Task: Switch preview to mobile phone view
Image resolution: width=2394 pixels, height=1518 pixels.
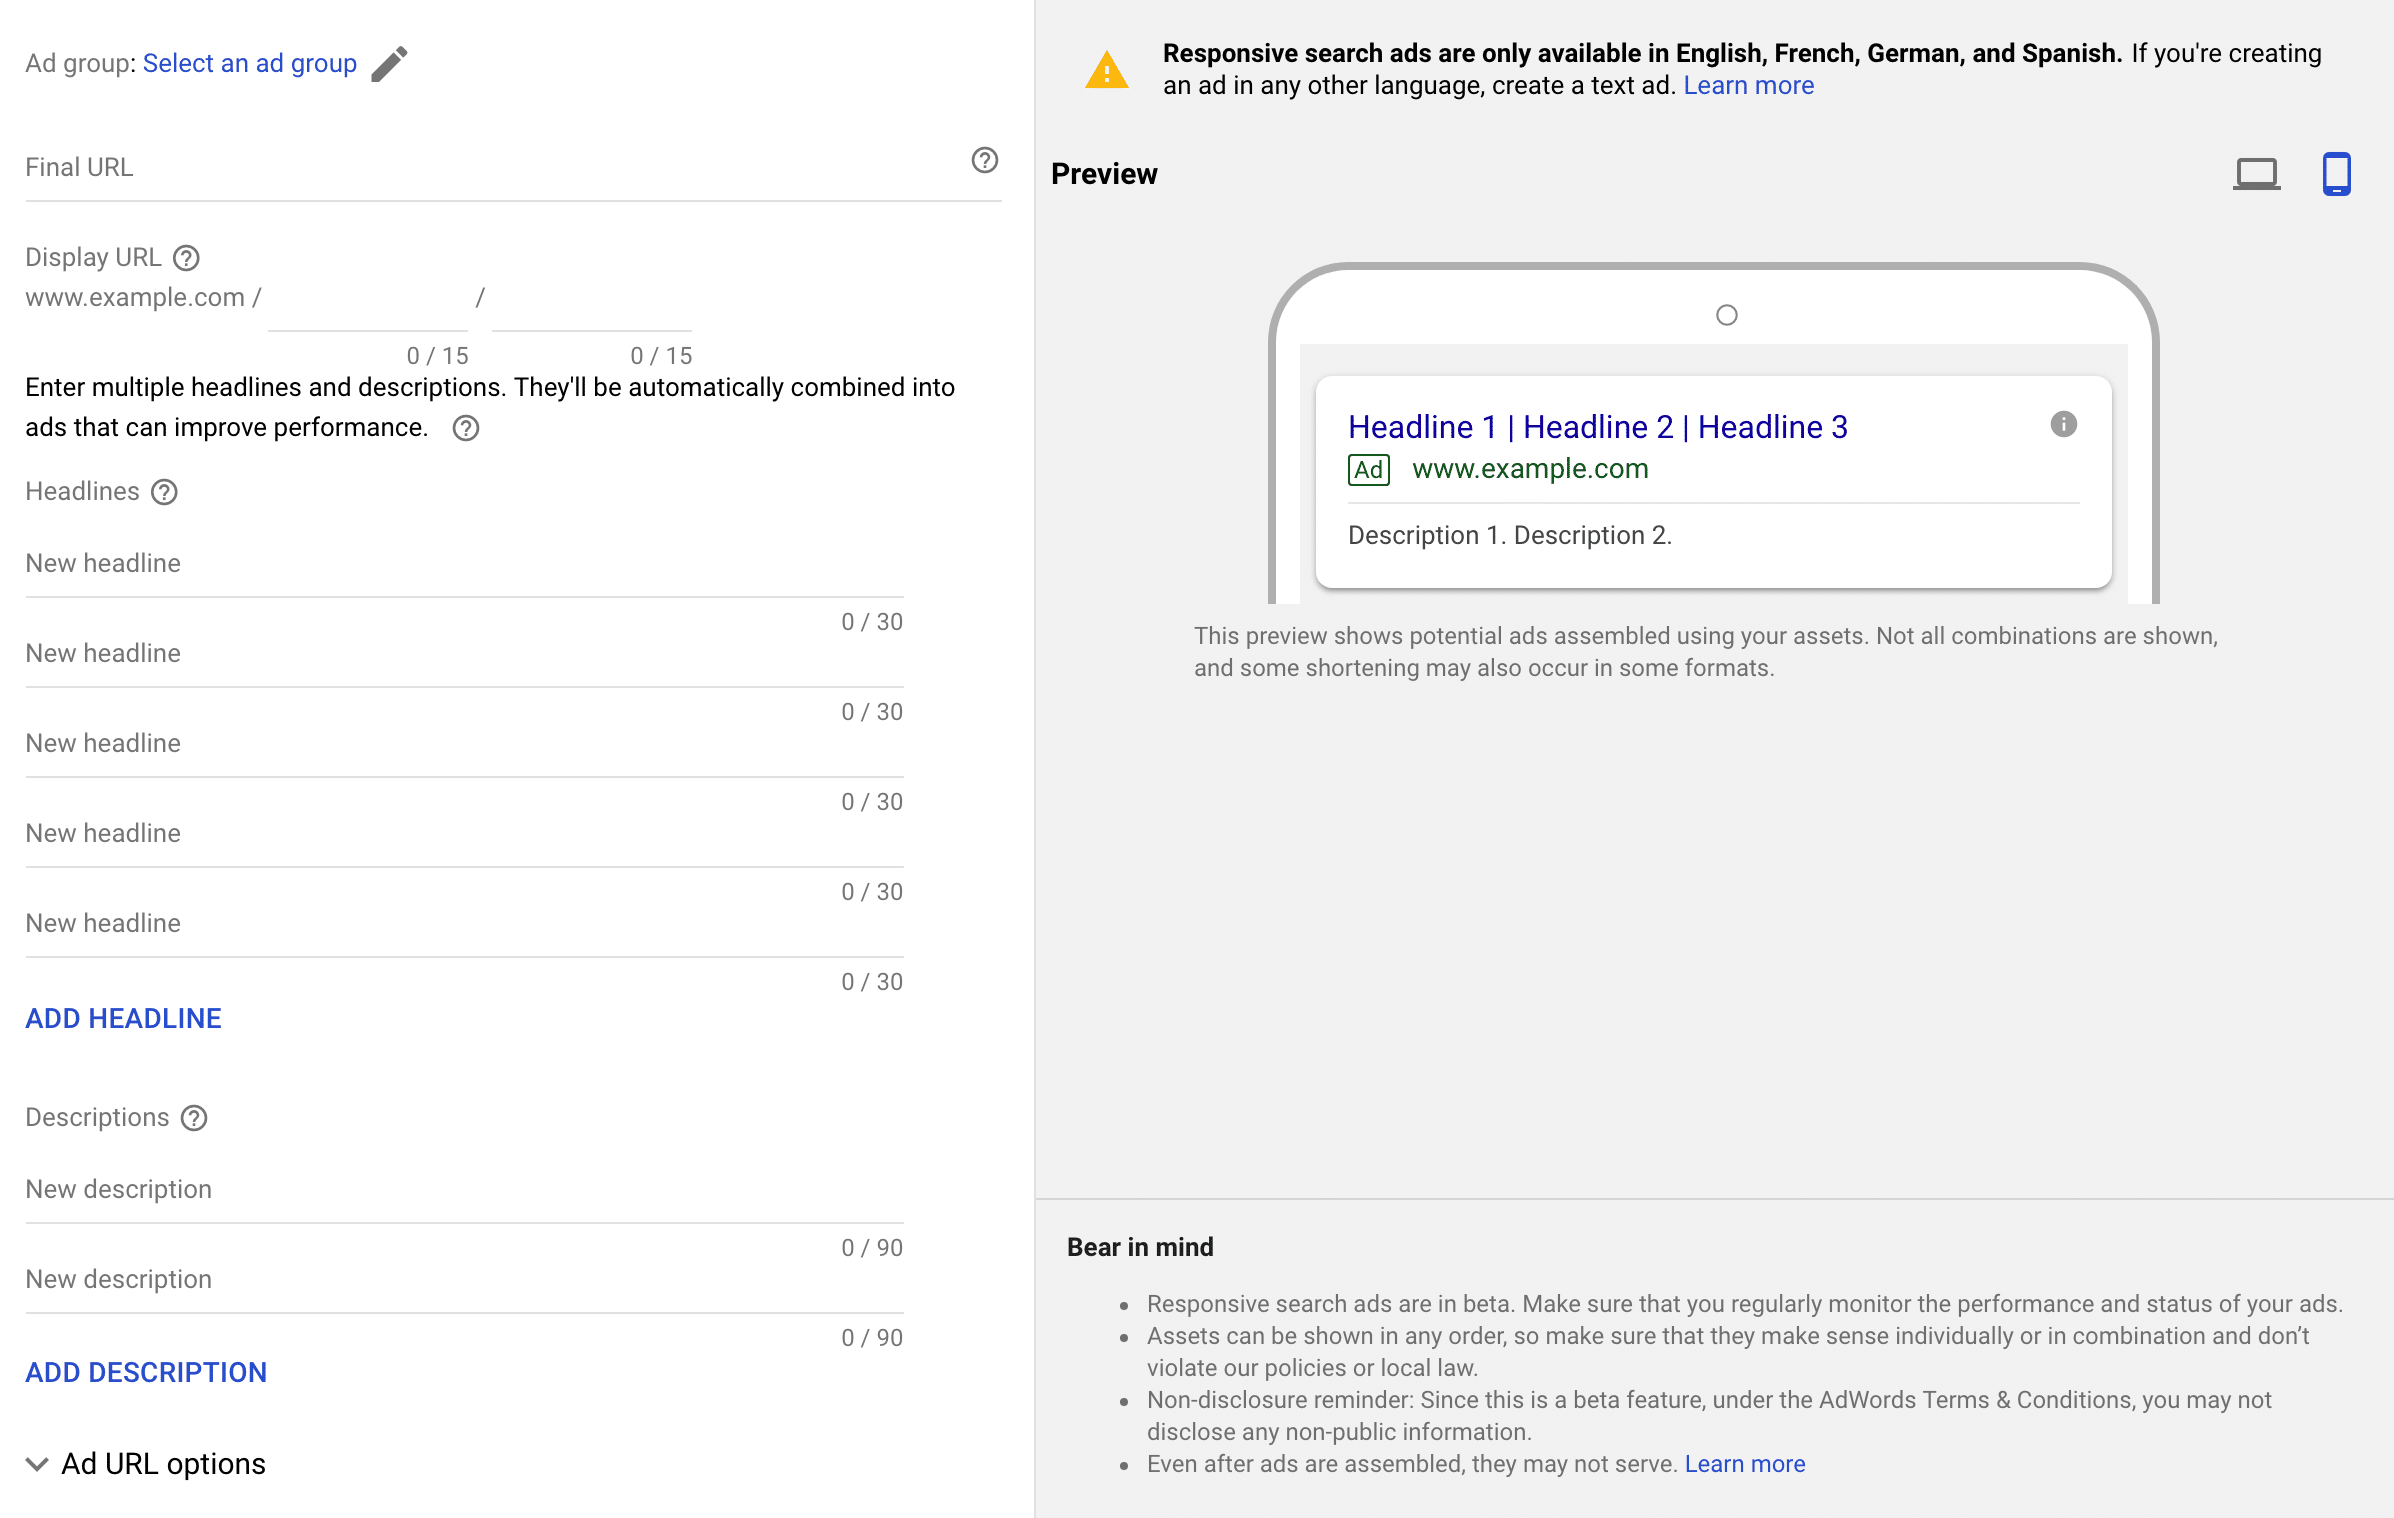Action: pyautogui.click(x=2336, y=174)
